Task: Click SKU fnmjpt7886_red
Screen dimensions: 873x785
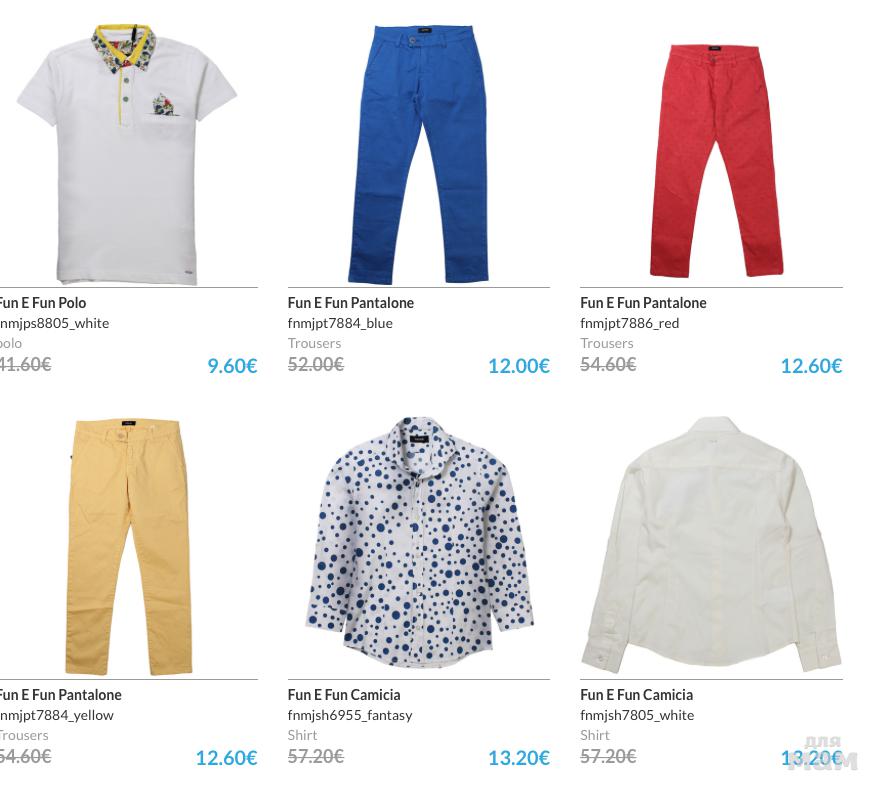Action: [630, 323]
